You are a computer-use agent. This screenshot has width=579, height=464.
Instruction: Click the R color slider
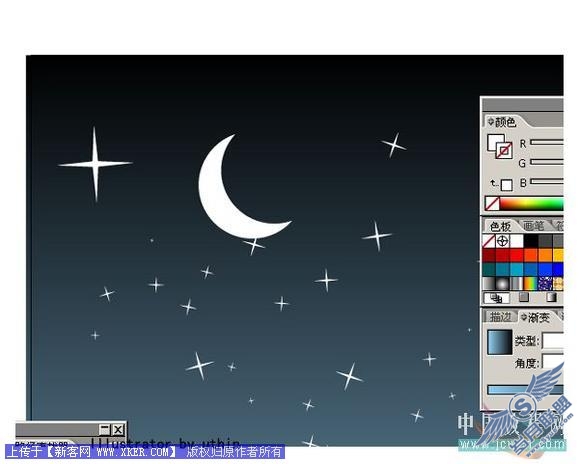(547, 142)
